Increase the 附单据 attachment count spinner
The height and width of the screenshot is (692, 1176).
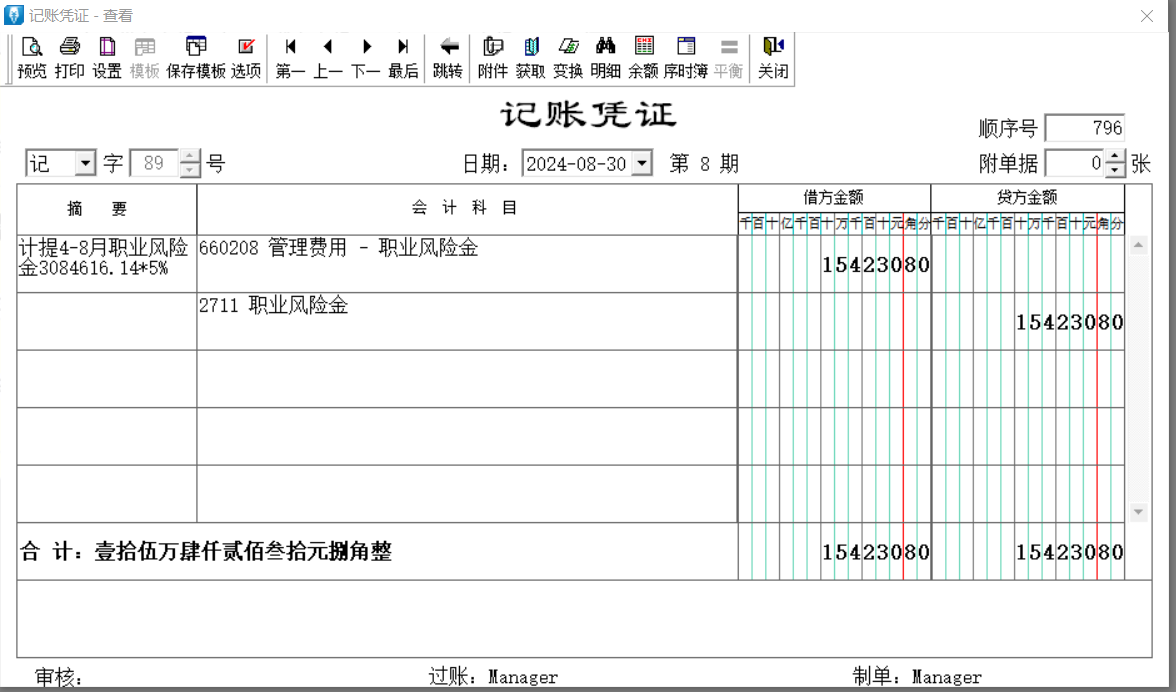[x=1116, y=158]
